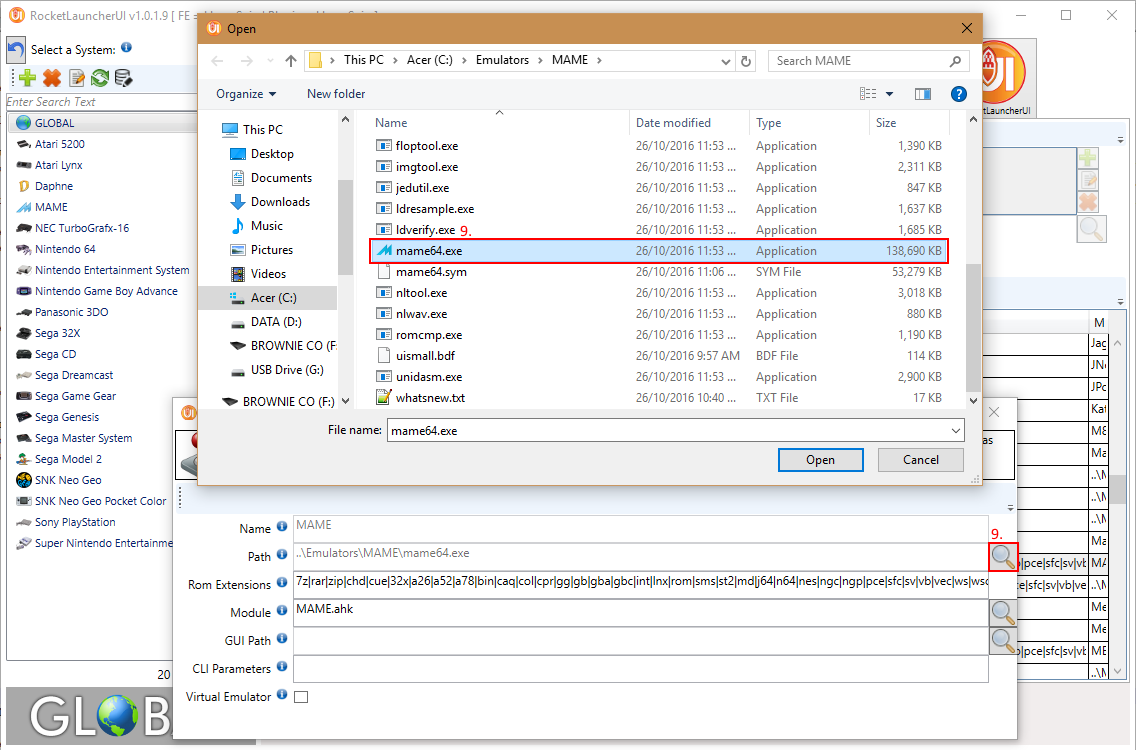
Task: Click the green plus Add System icon
Action: tap(28, 78)
